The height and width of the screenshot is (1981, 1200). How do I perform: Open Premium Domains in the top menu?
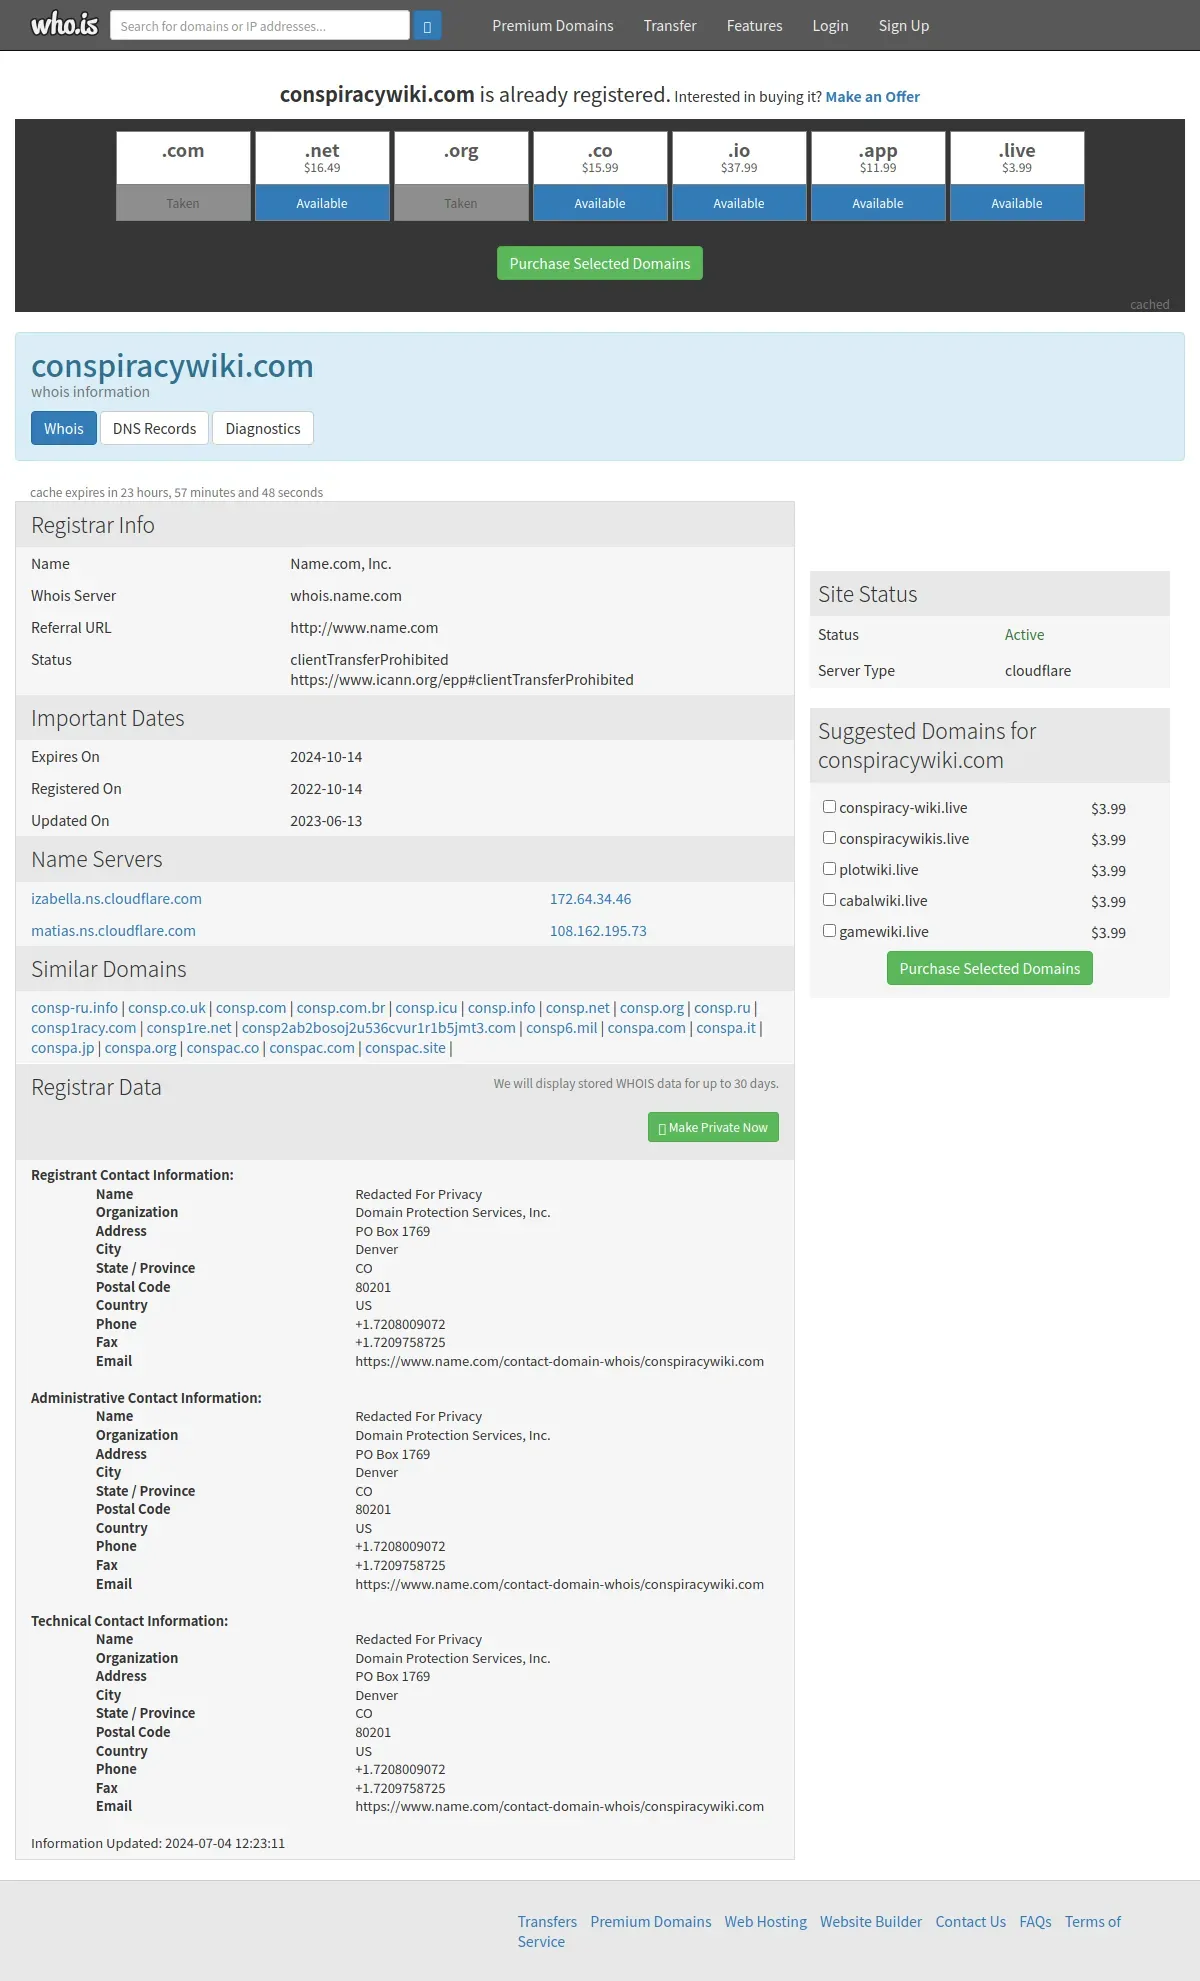pos(553,26)
